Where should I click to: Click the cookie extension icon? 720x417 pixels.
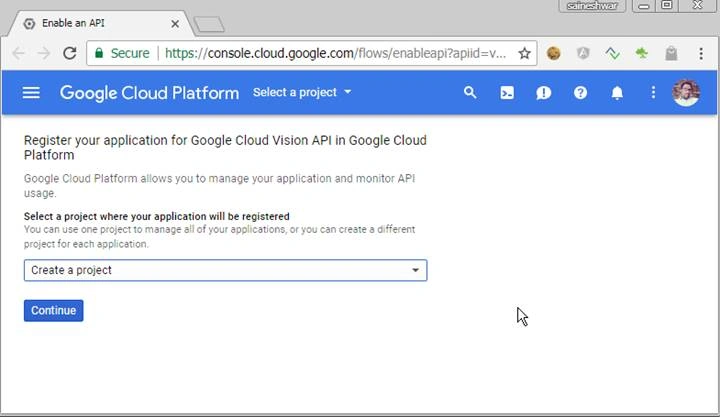pos(553,53)
